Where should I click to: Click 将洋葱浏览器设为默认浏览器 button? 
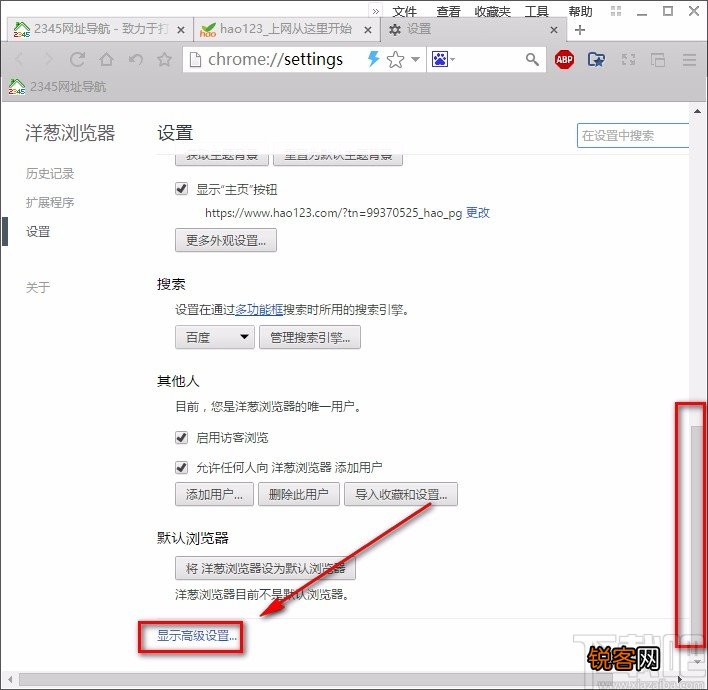(266, 568)
